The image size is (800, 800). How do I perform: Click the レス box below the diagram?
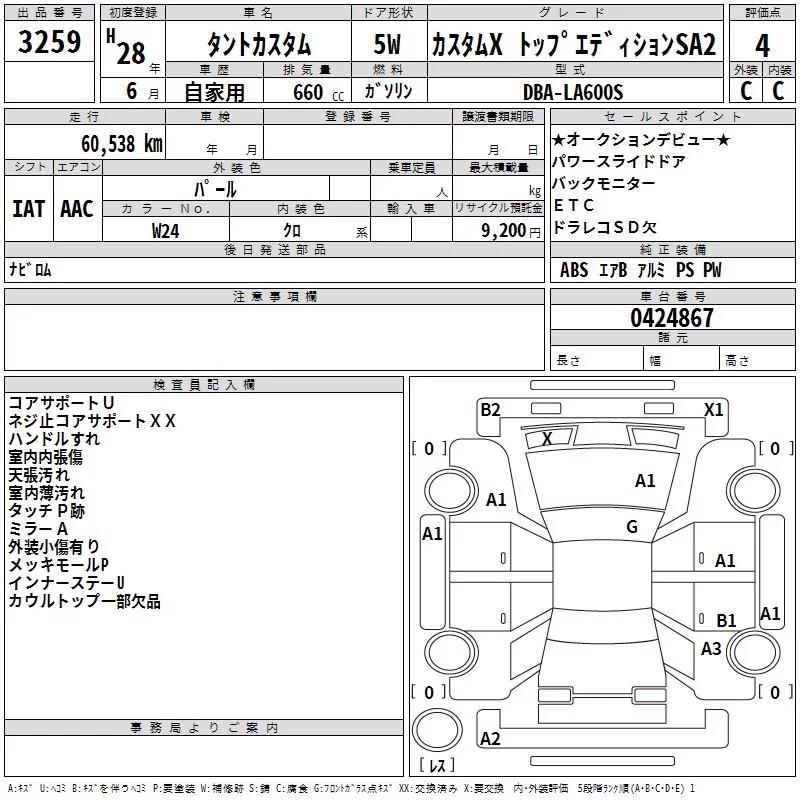point(436,766)
